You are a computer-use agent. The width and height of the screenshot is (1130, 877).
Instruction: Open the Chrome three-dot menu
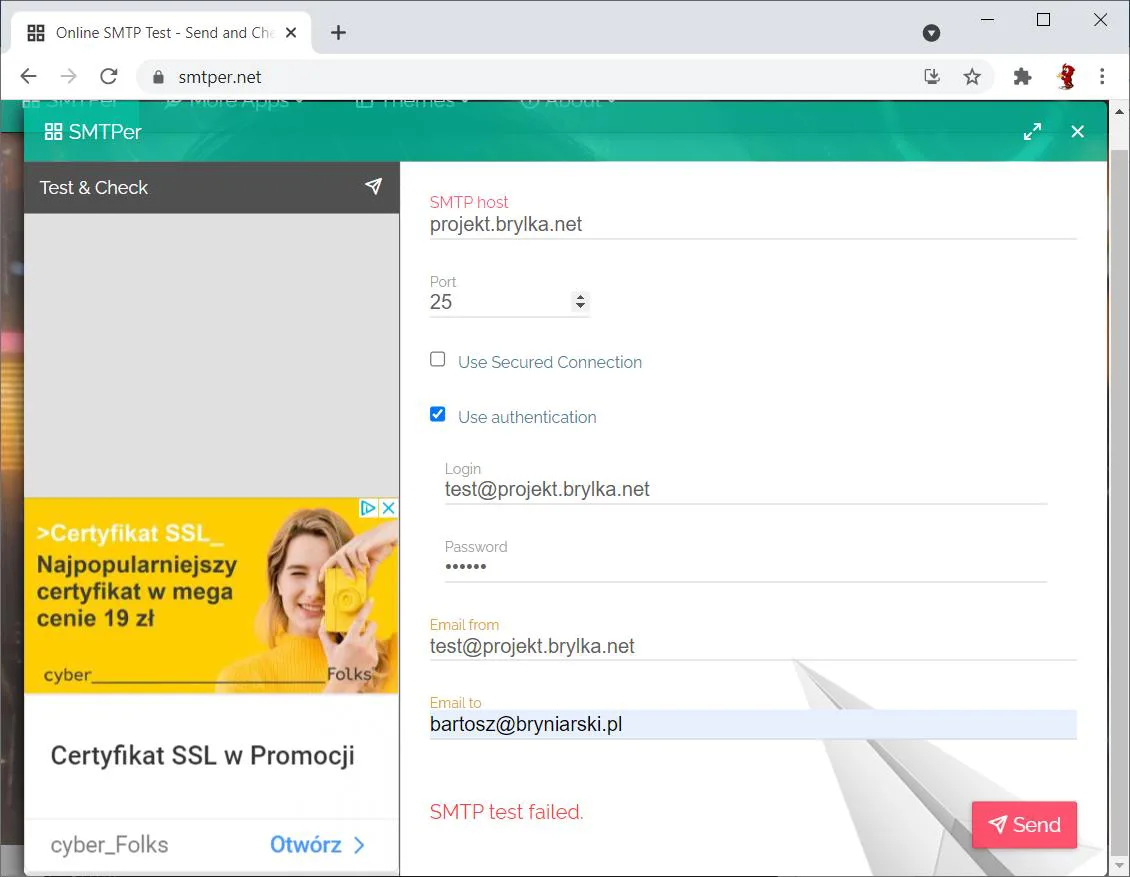tap(1102, 76)
